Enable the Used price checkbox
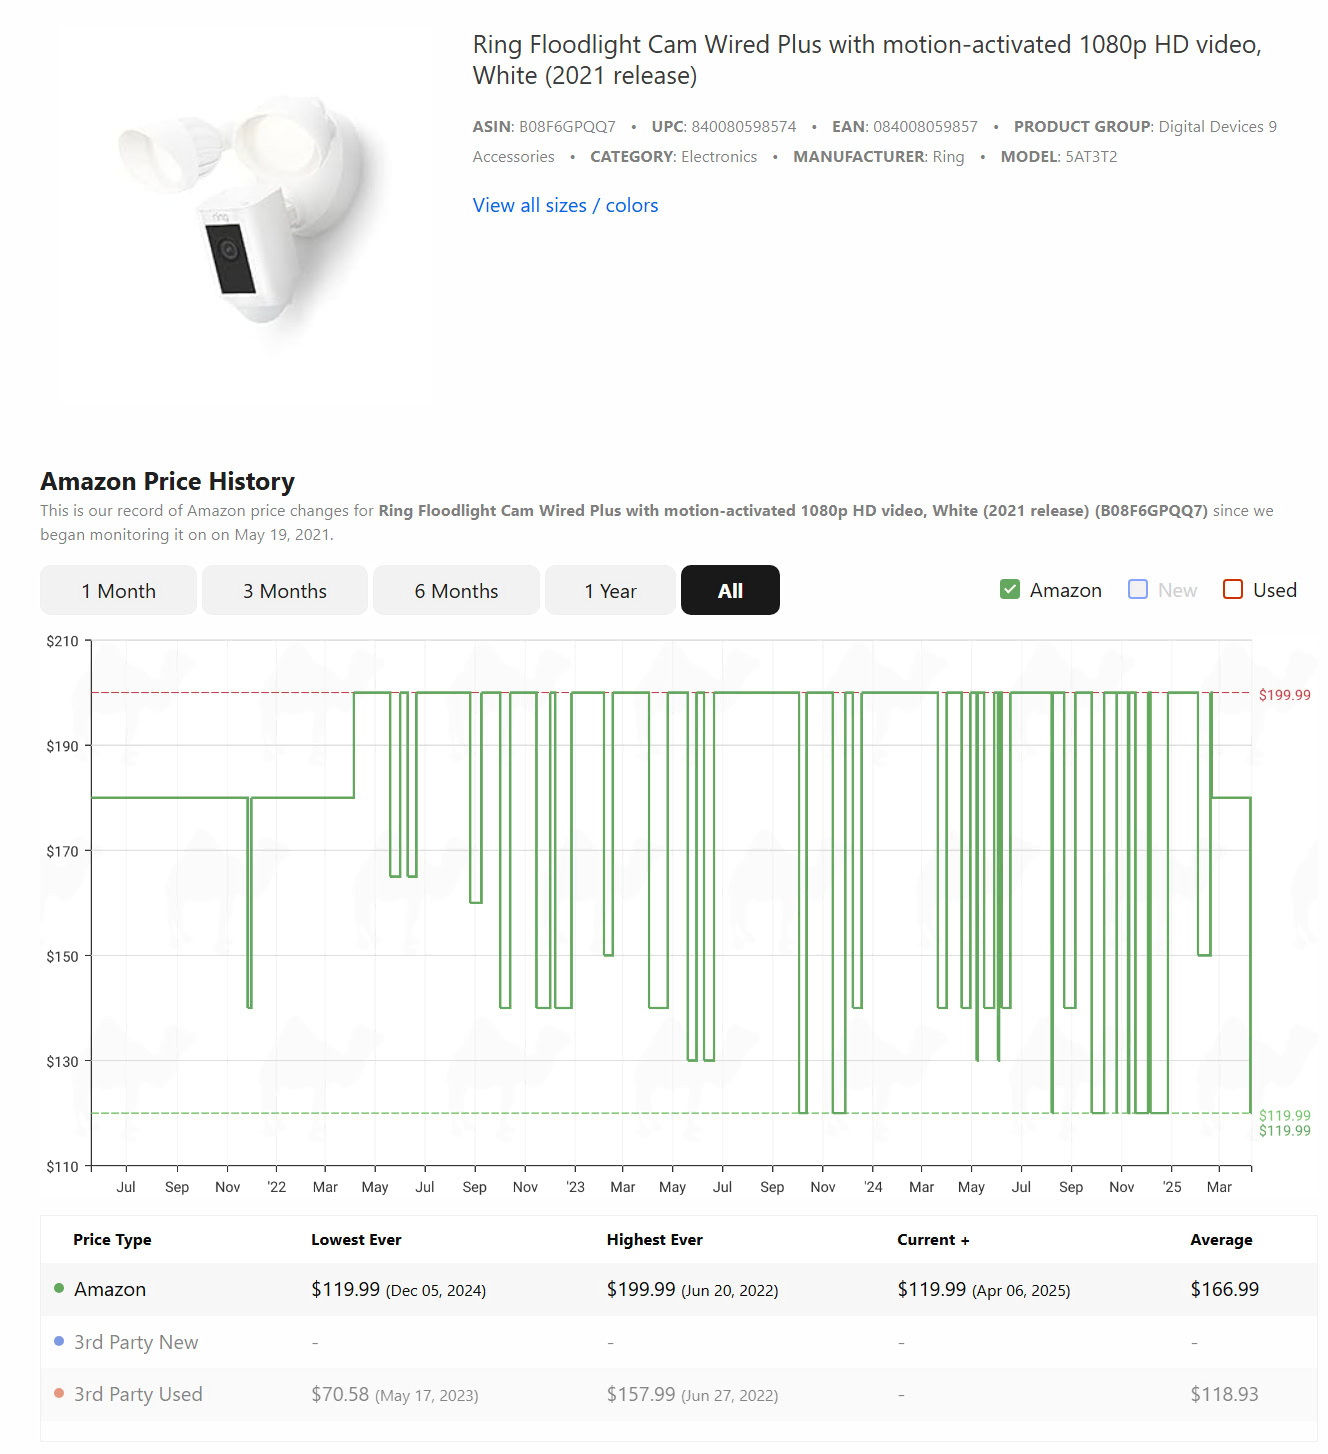The image size is (1328, 1454). pyautogui.click(x=1233, y=589)
